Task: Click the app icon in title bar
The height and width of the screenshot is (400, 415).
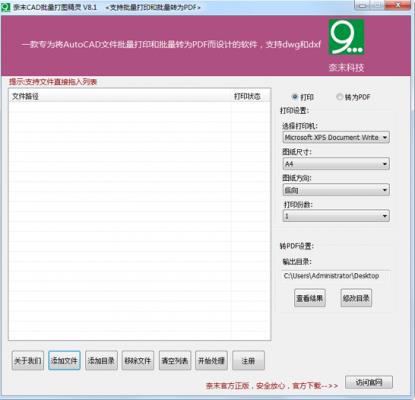Action: (x=6, y=7)
